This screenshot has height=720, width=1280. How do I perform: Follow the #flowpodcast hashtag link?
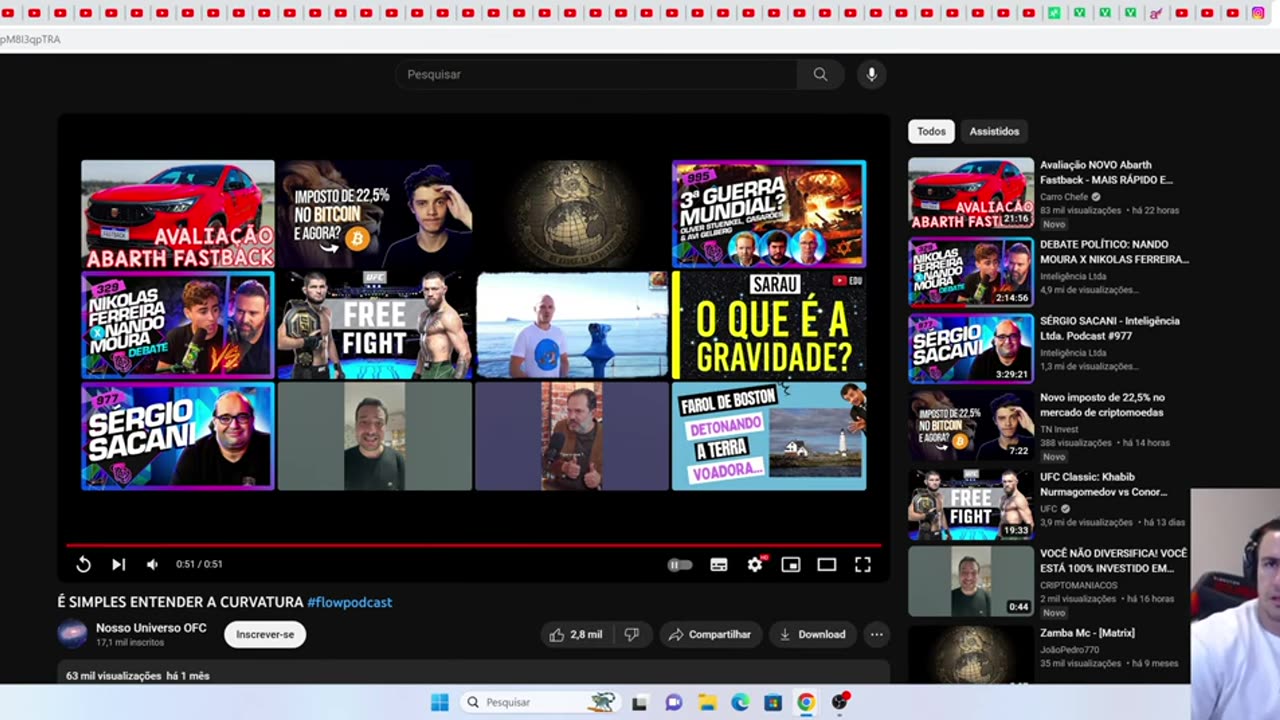349,602
